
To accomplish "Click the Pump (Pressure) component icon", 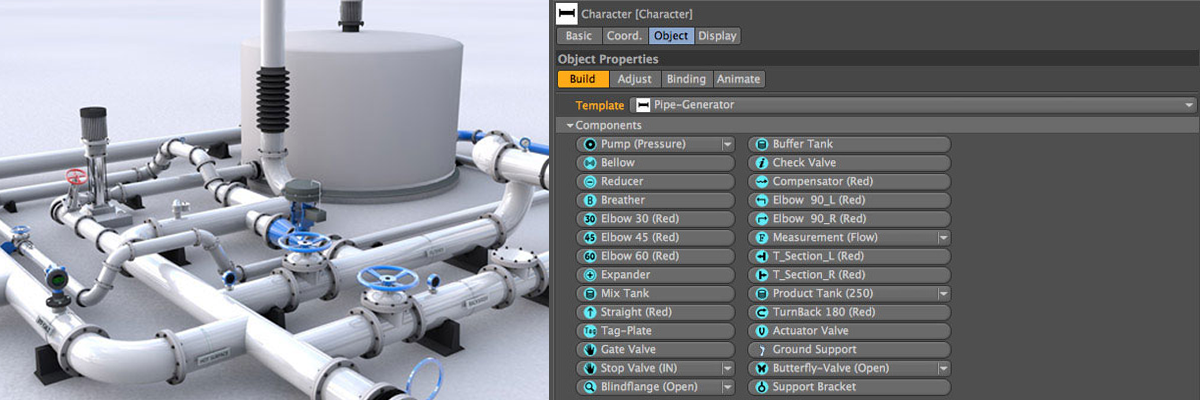I will (x=590, y=144).
